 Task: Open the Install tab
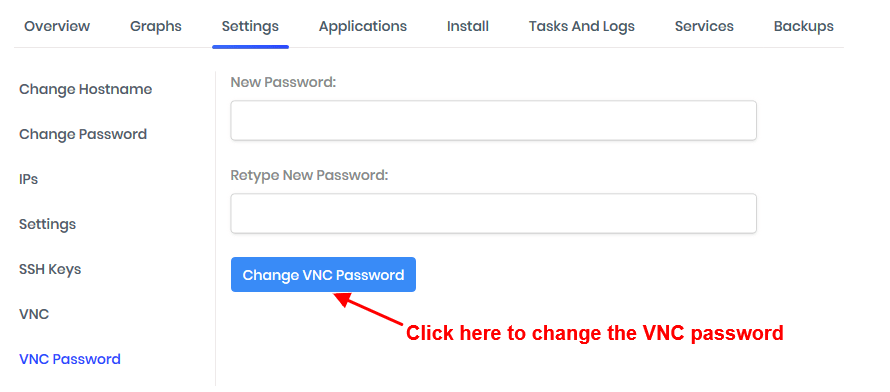click(x=468, y=26)
